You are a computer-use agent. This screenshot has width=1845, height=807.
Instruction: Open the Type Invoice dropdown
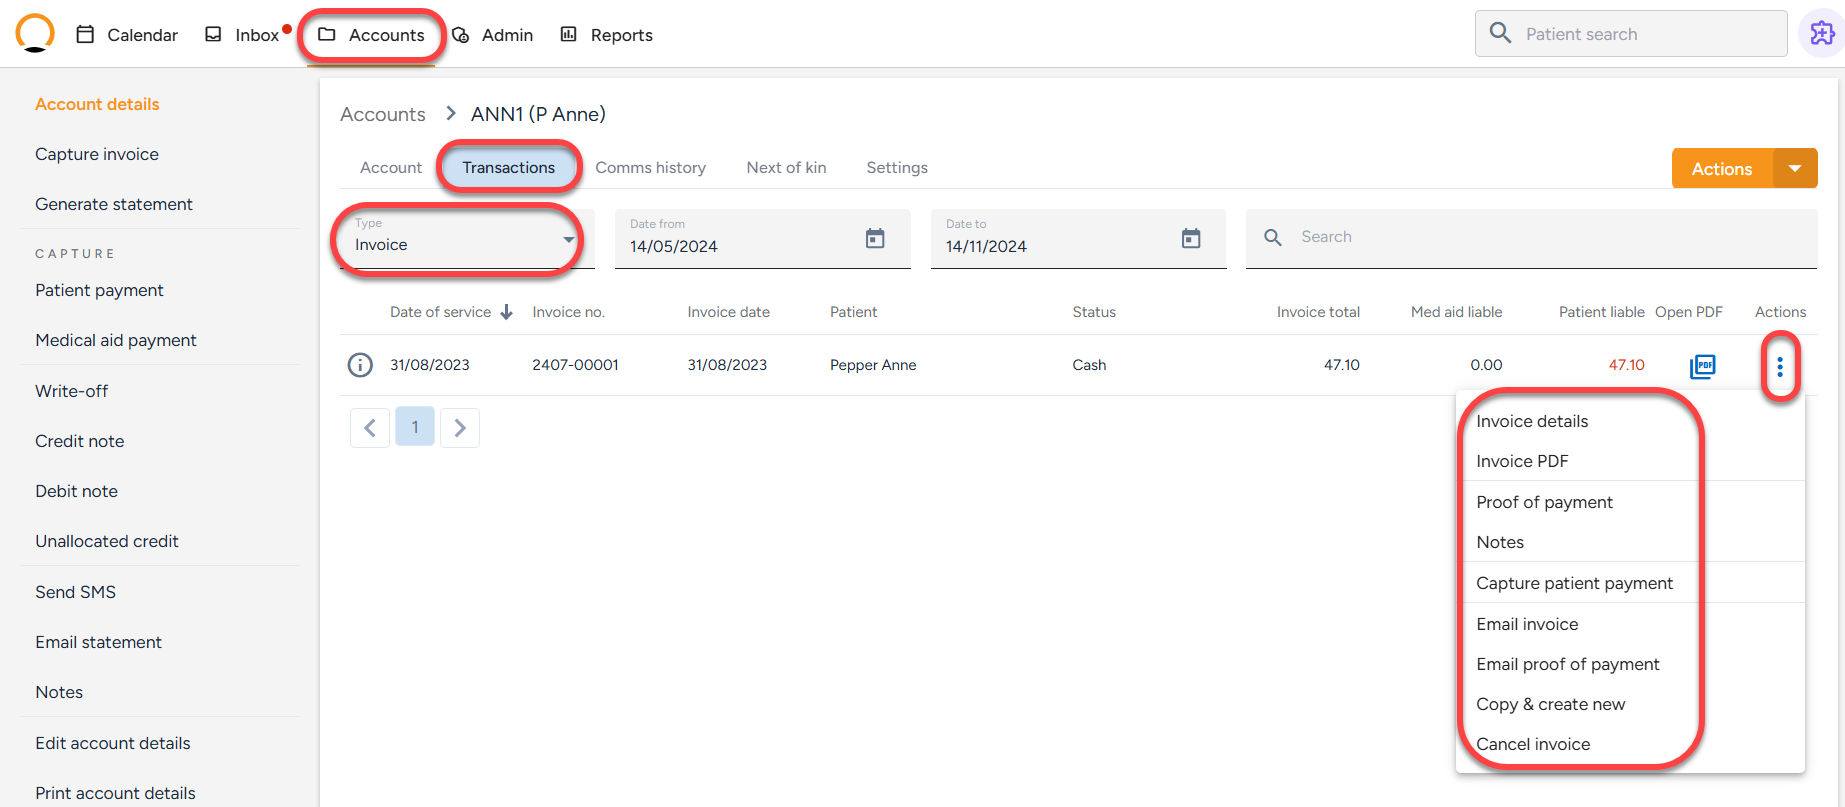pos(465,239)
